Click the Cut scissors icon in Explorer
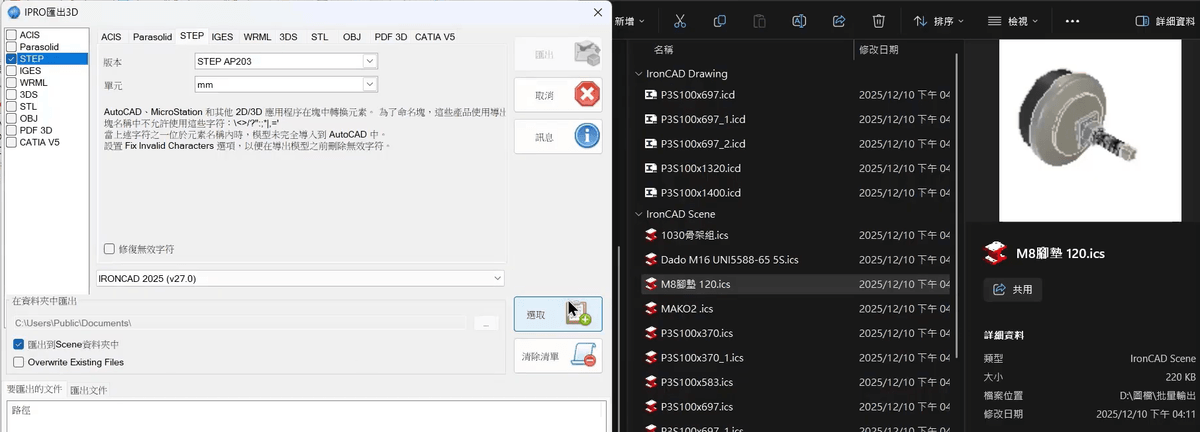This screenshot has width=1200, height=432. [x=680, y=20]
